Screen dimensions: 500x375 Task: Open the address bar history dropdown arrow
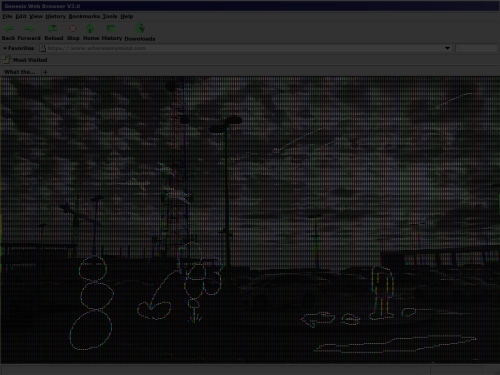point(447,48)
